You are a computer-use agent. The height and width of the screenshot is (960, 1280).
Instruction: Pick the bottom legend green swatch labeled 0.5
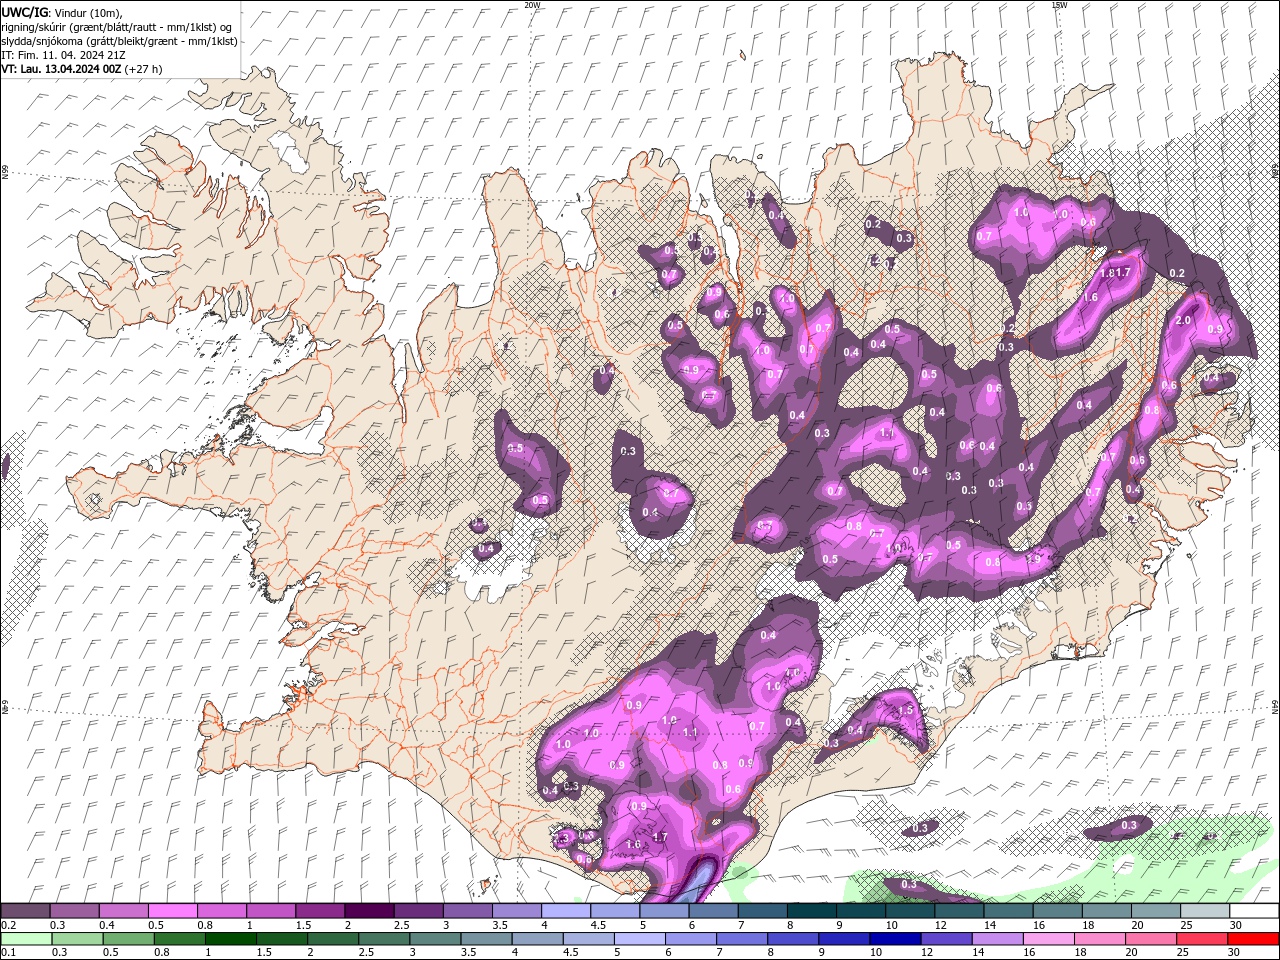click(x=128, y=938)
